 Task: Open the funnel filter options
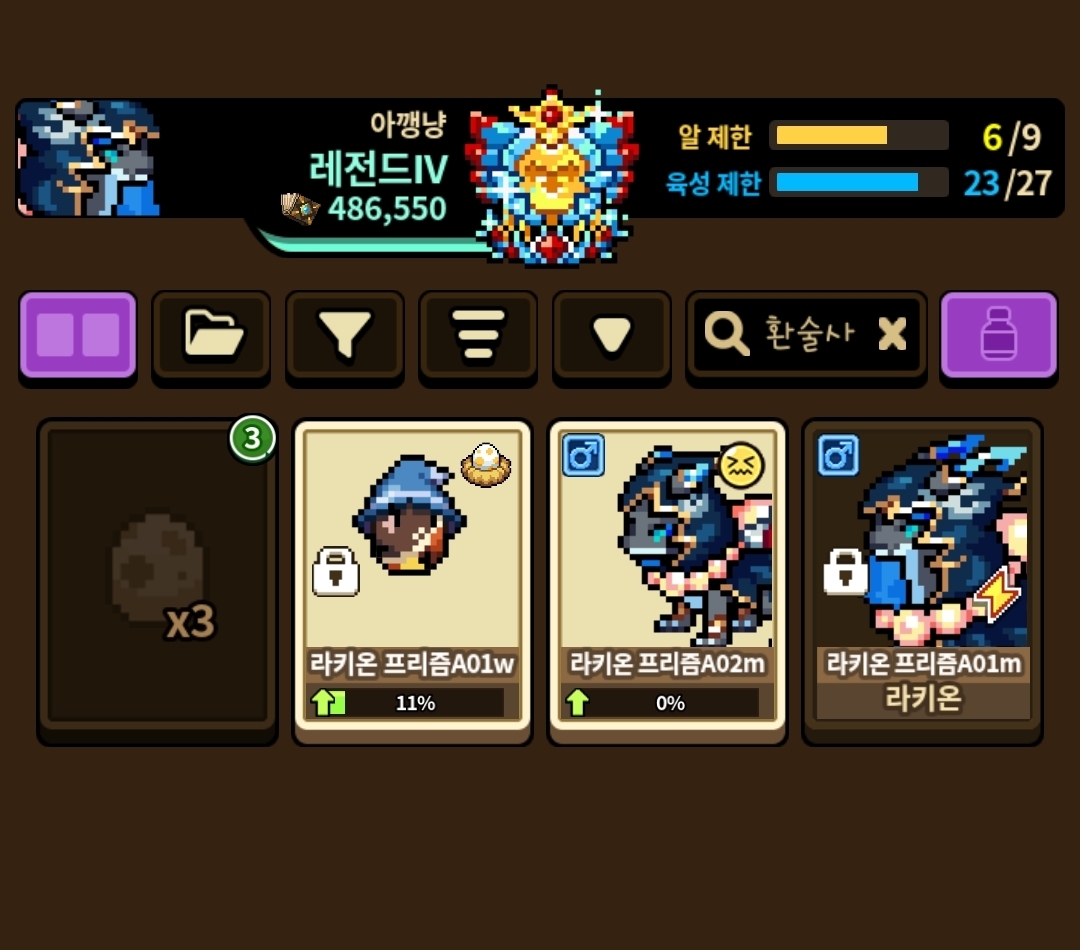344,335
